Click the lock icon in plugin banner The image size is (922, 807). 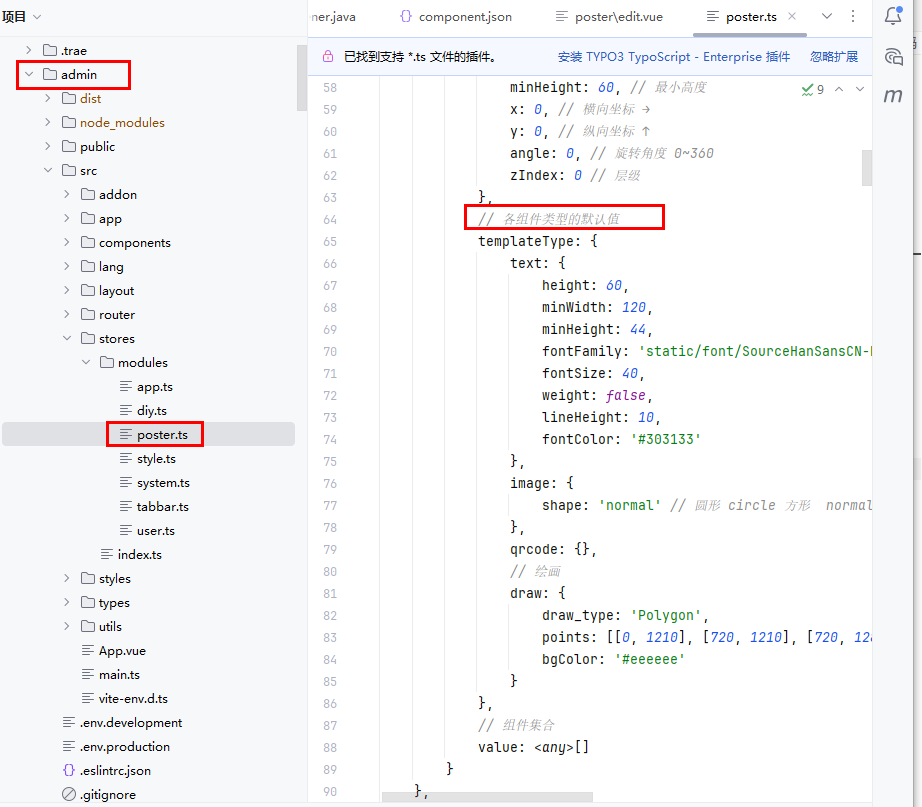pyautogui.click(x=328, y=57)
